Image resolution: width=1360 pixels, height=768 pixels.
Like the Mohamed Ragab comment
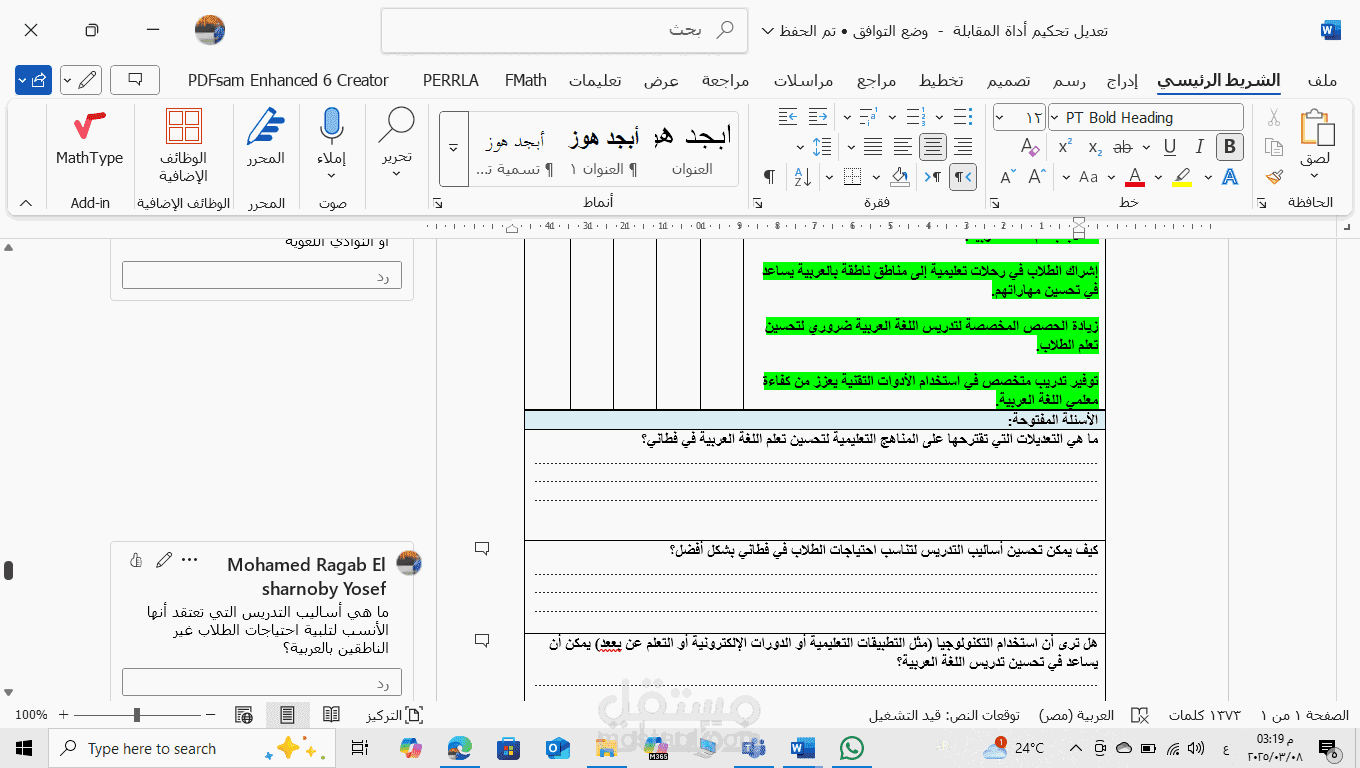(136, 560)
